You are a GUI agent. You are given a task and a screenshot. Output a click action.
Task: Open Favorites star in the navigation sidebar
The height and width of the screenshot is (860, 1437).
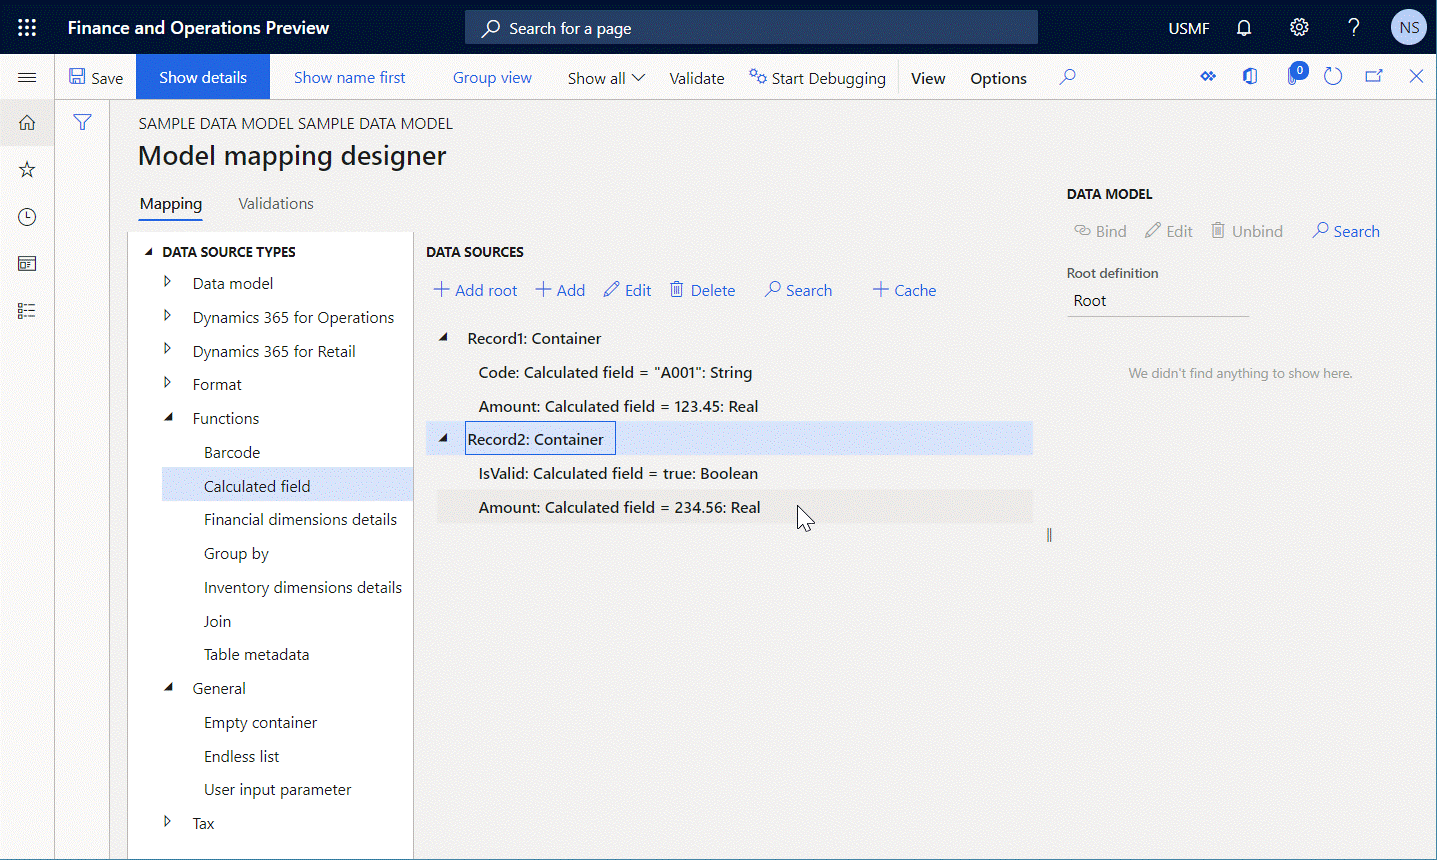pos(27,169)
